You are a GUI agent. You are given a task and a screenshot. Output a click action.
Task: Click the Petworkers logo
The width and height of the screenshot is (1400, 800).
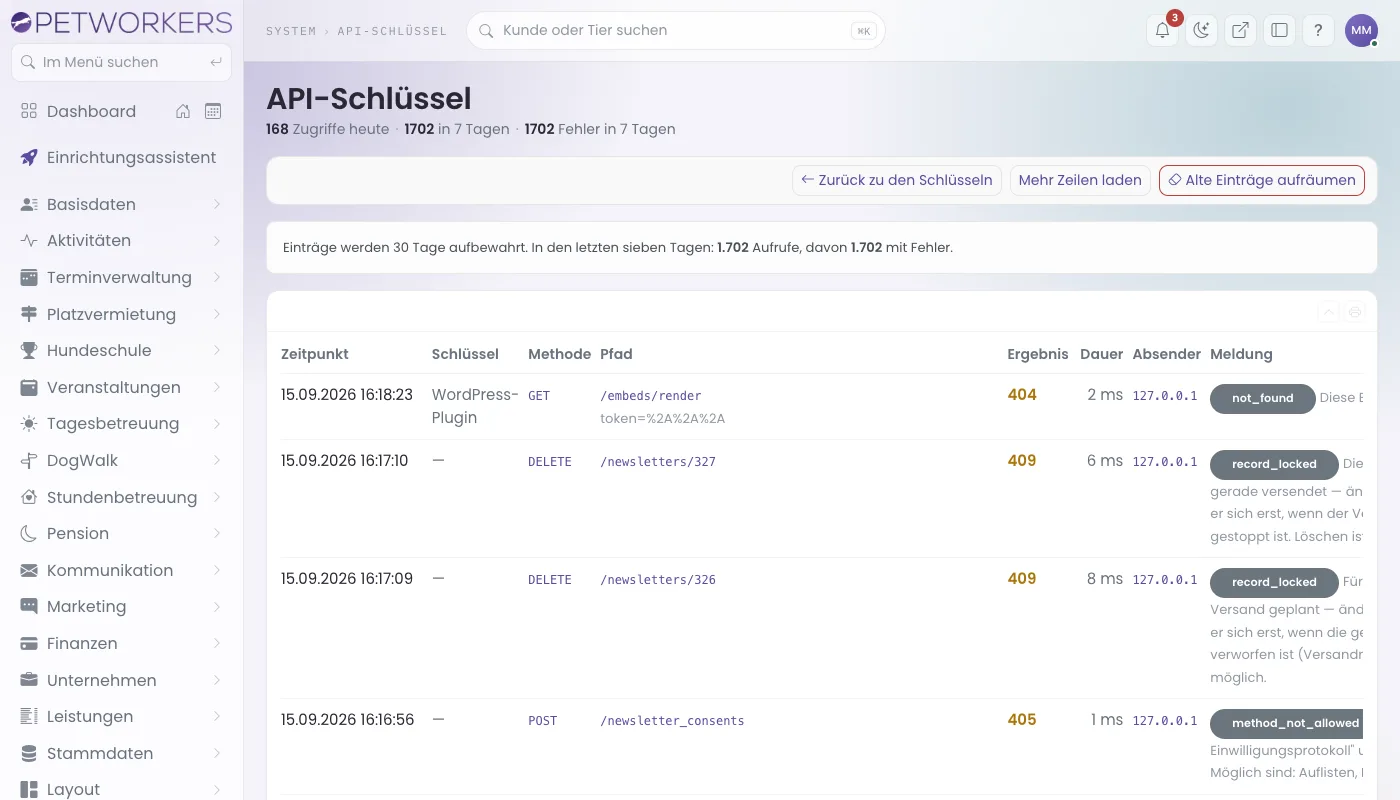(121, 22)
